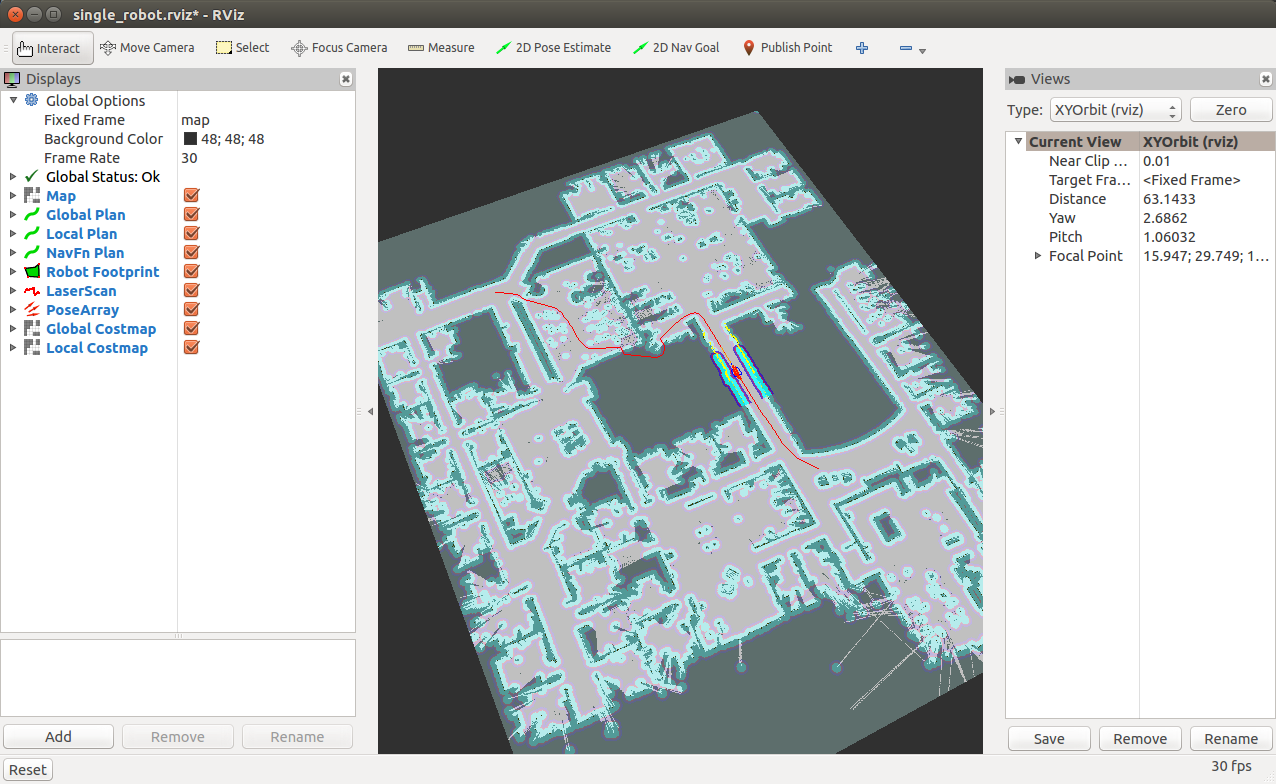Click the Zero button in Views

pos(1230,110)
